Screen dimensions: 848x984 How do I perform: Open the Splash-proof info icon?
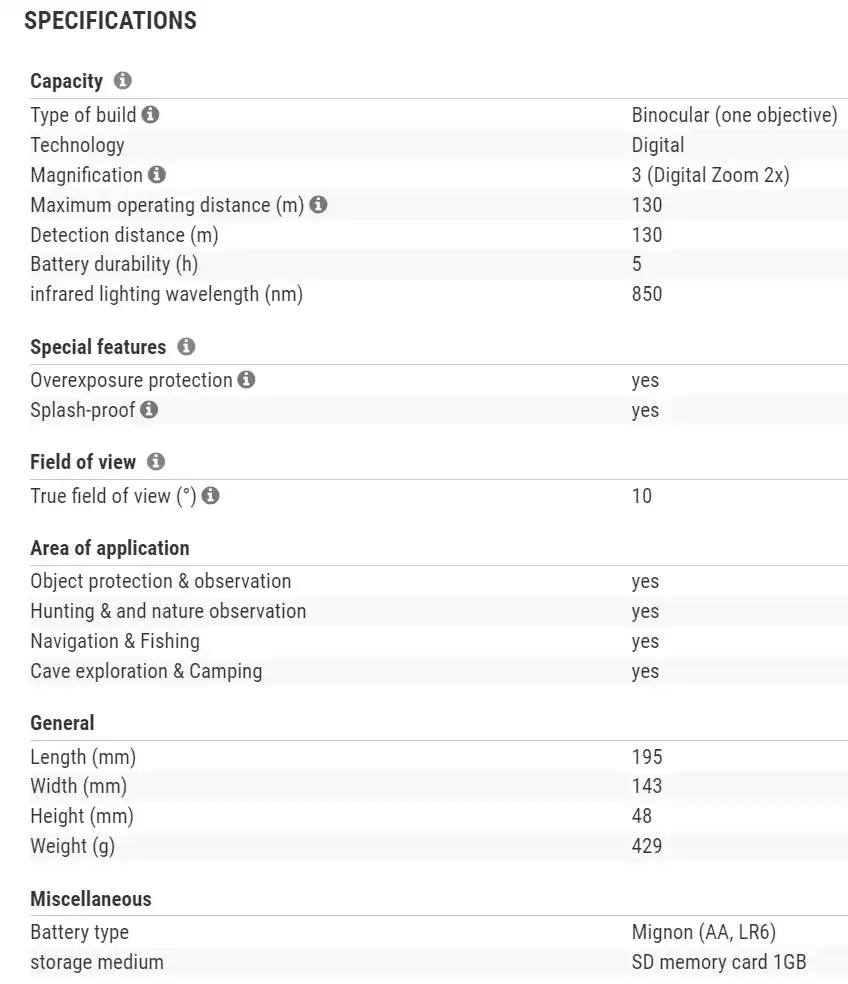149,410
